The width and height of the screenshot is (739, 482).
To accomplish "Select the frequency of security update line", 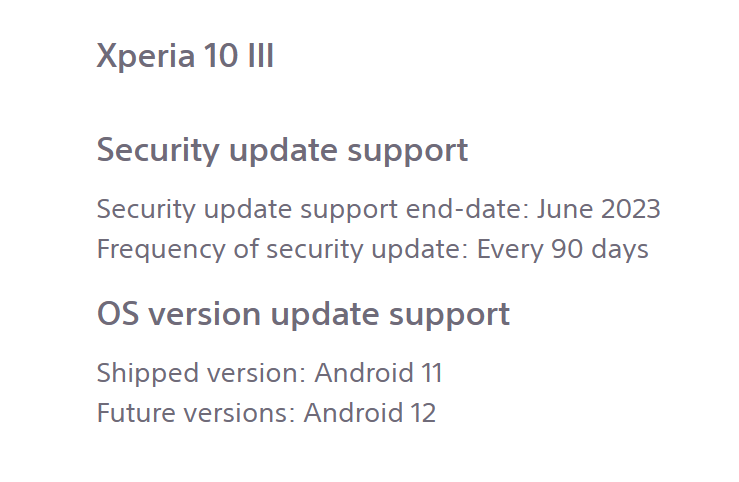I will 372,249.
